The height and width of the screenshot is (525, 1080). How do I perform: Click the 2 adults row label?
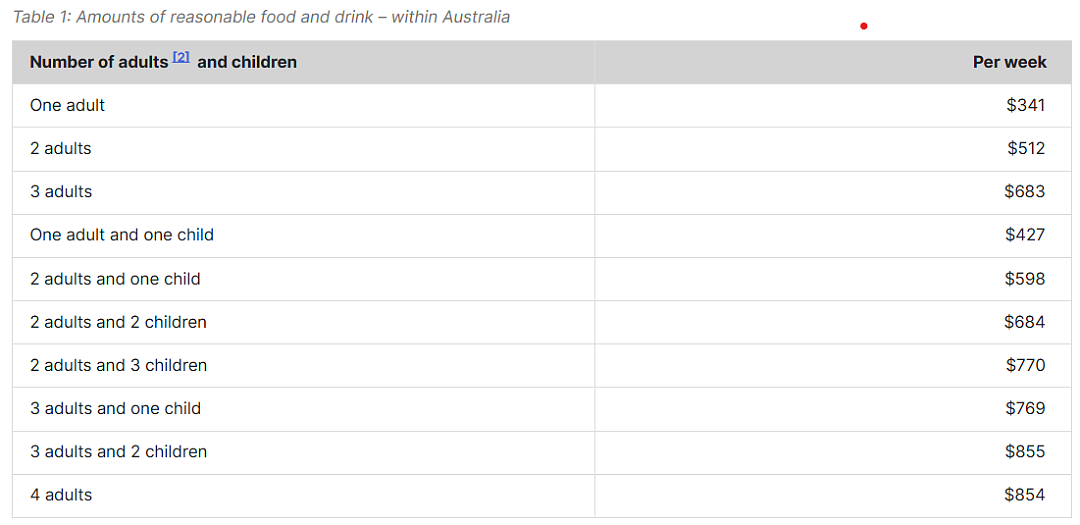61,149
